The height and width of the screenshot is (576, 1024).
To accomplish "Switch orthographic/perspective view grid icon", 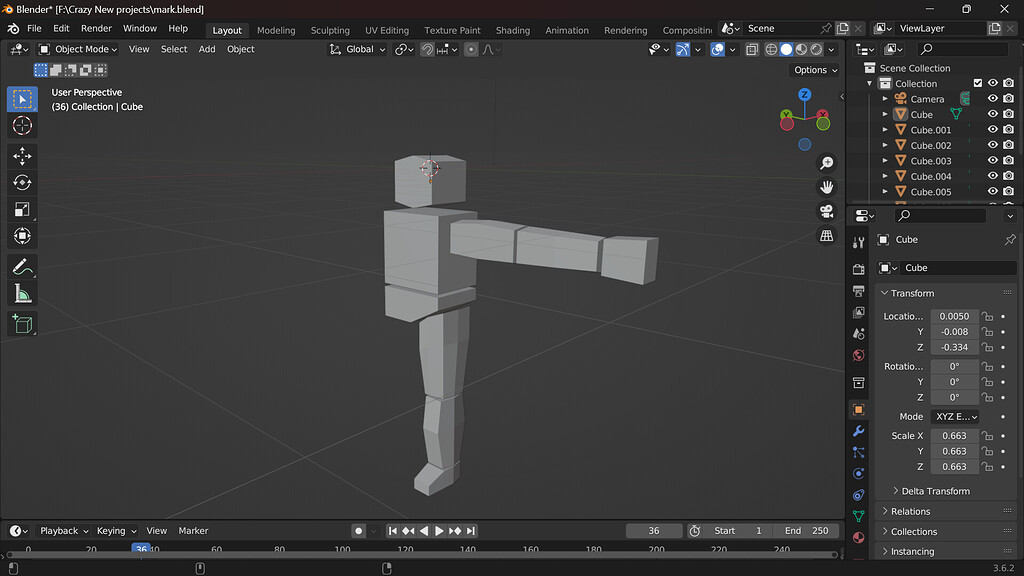I will [x=827, y=235].
